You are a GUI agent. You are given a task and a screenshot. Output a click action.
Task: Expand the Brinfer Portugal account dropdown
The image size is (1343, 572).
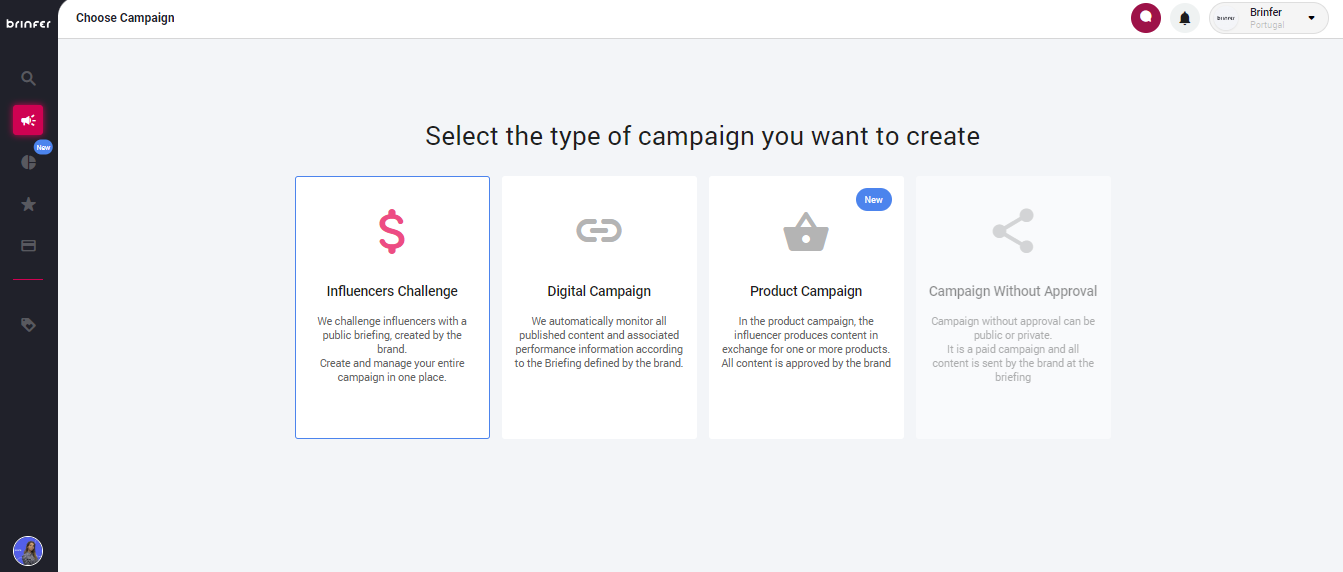1266,18
